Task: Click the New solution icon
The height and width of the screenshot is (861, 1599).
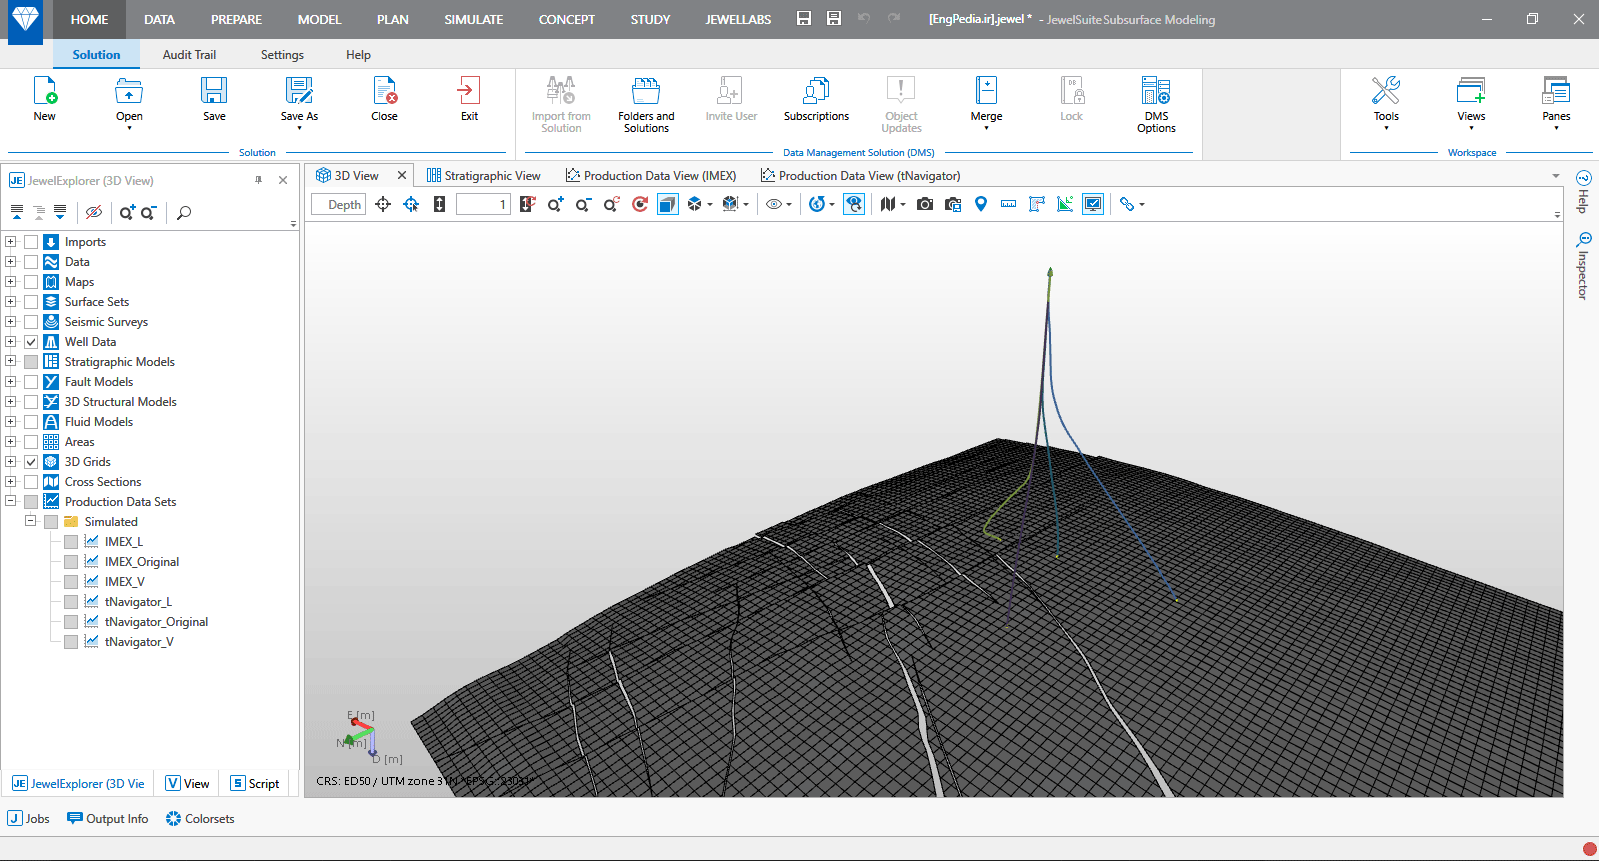Action: pos(45,91)
